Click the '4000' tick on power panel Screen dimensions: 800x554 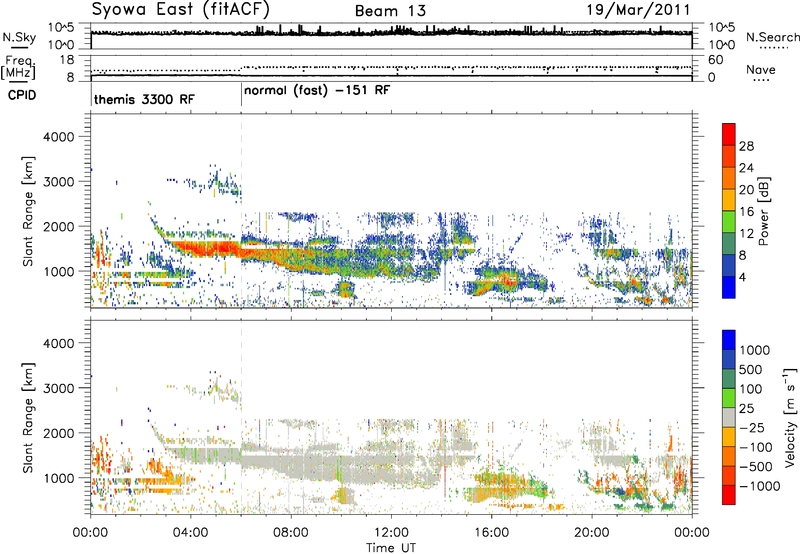[58, 137]
